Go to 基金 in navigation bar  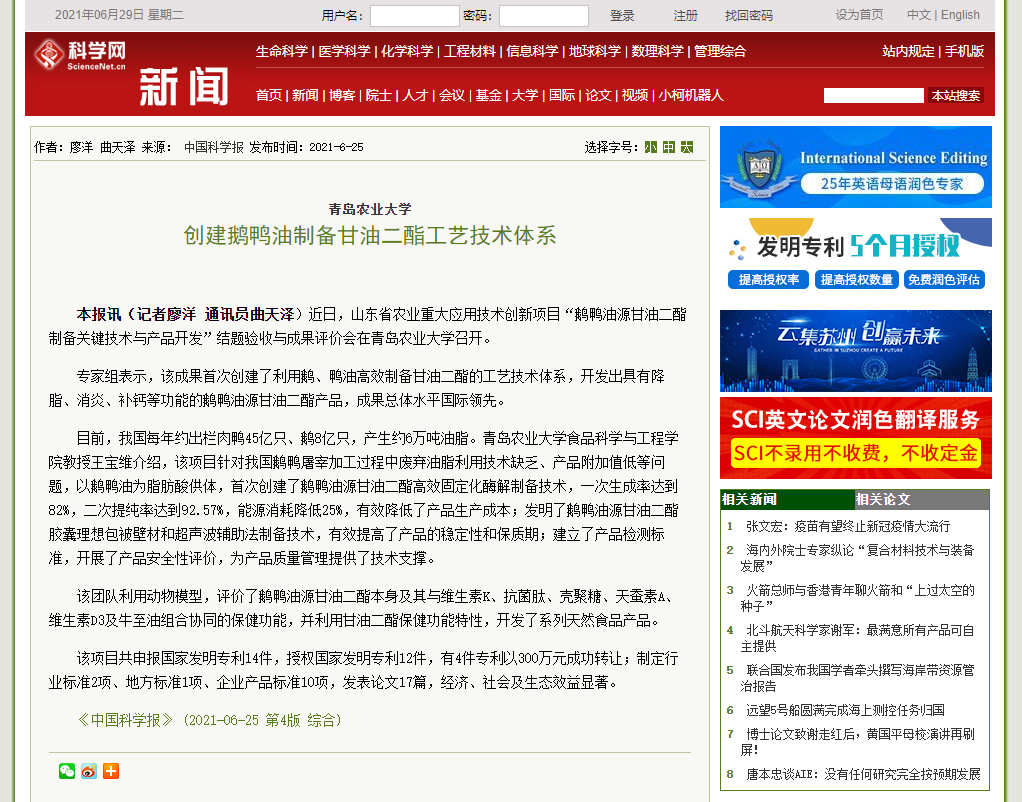click(488, 95)
